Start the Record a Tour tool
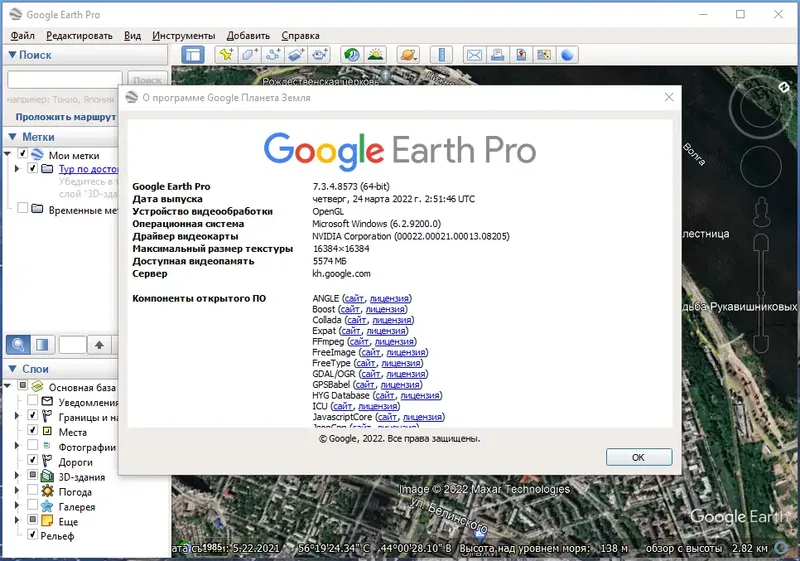 tap(320, 55)
